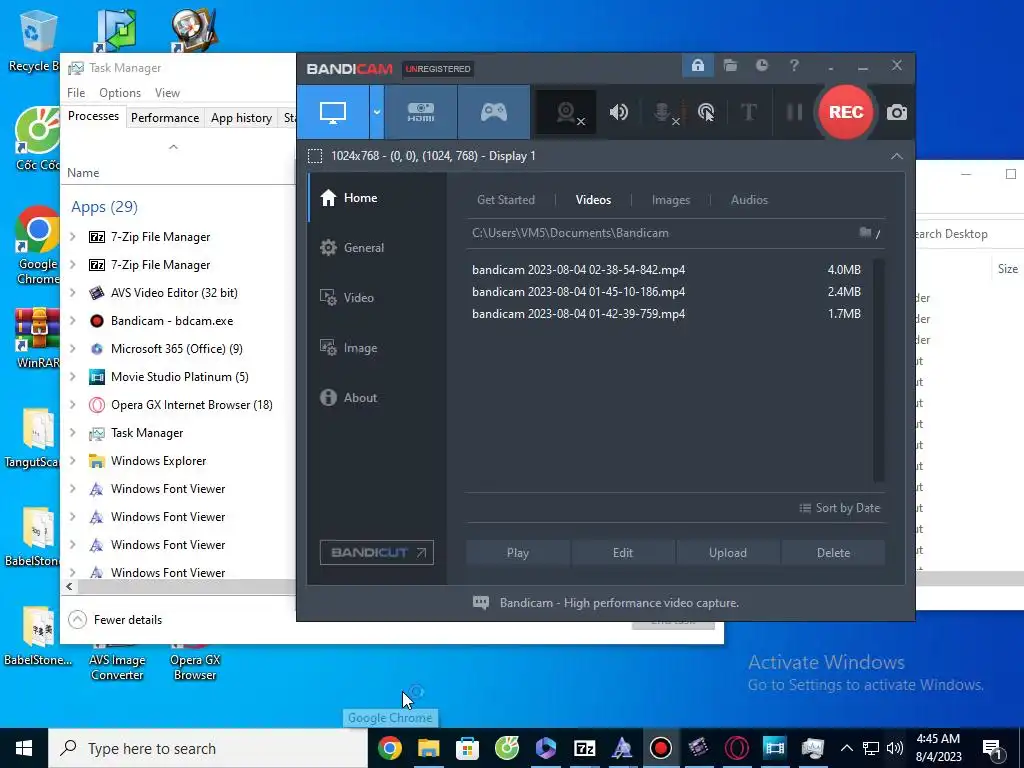Open Microsoft Store from the taskbar
Screen dimensions: 1024x768
468,748
